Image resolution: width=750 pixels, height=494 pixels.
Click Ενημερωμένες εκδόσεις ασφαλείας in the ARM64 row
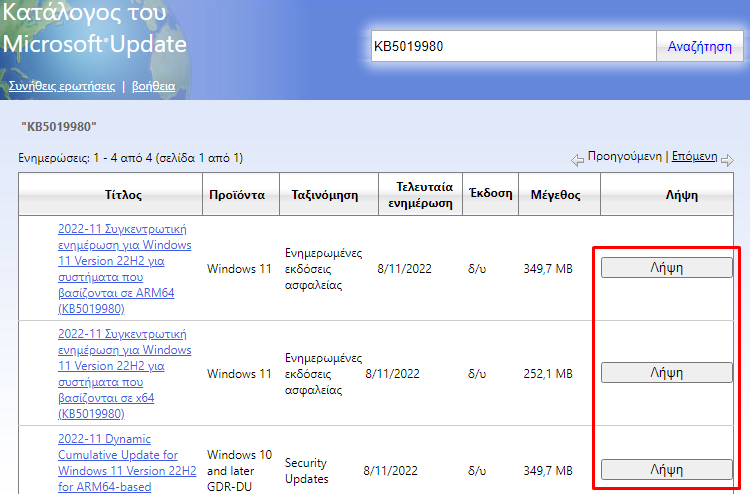[x=323, y=269]
